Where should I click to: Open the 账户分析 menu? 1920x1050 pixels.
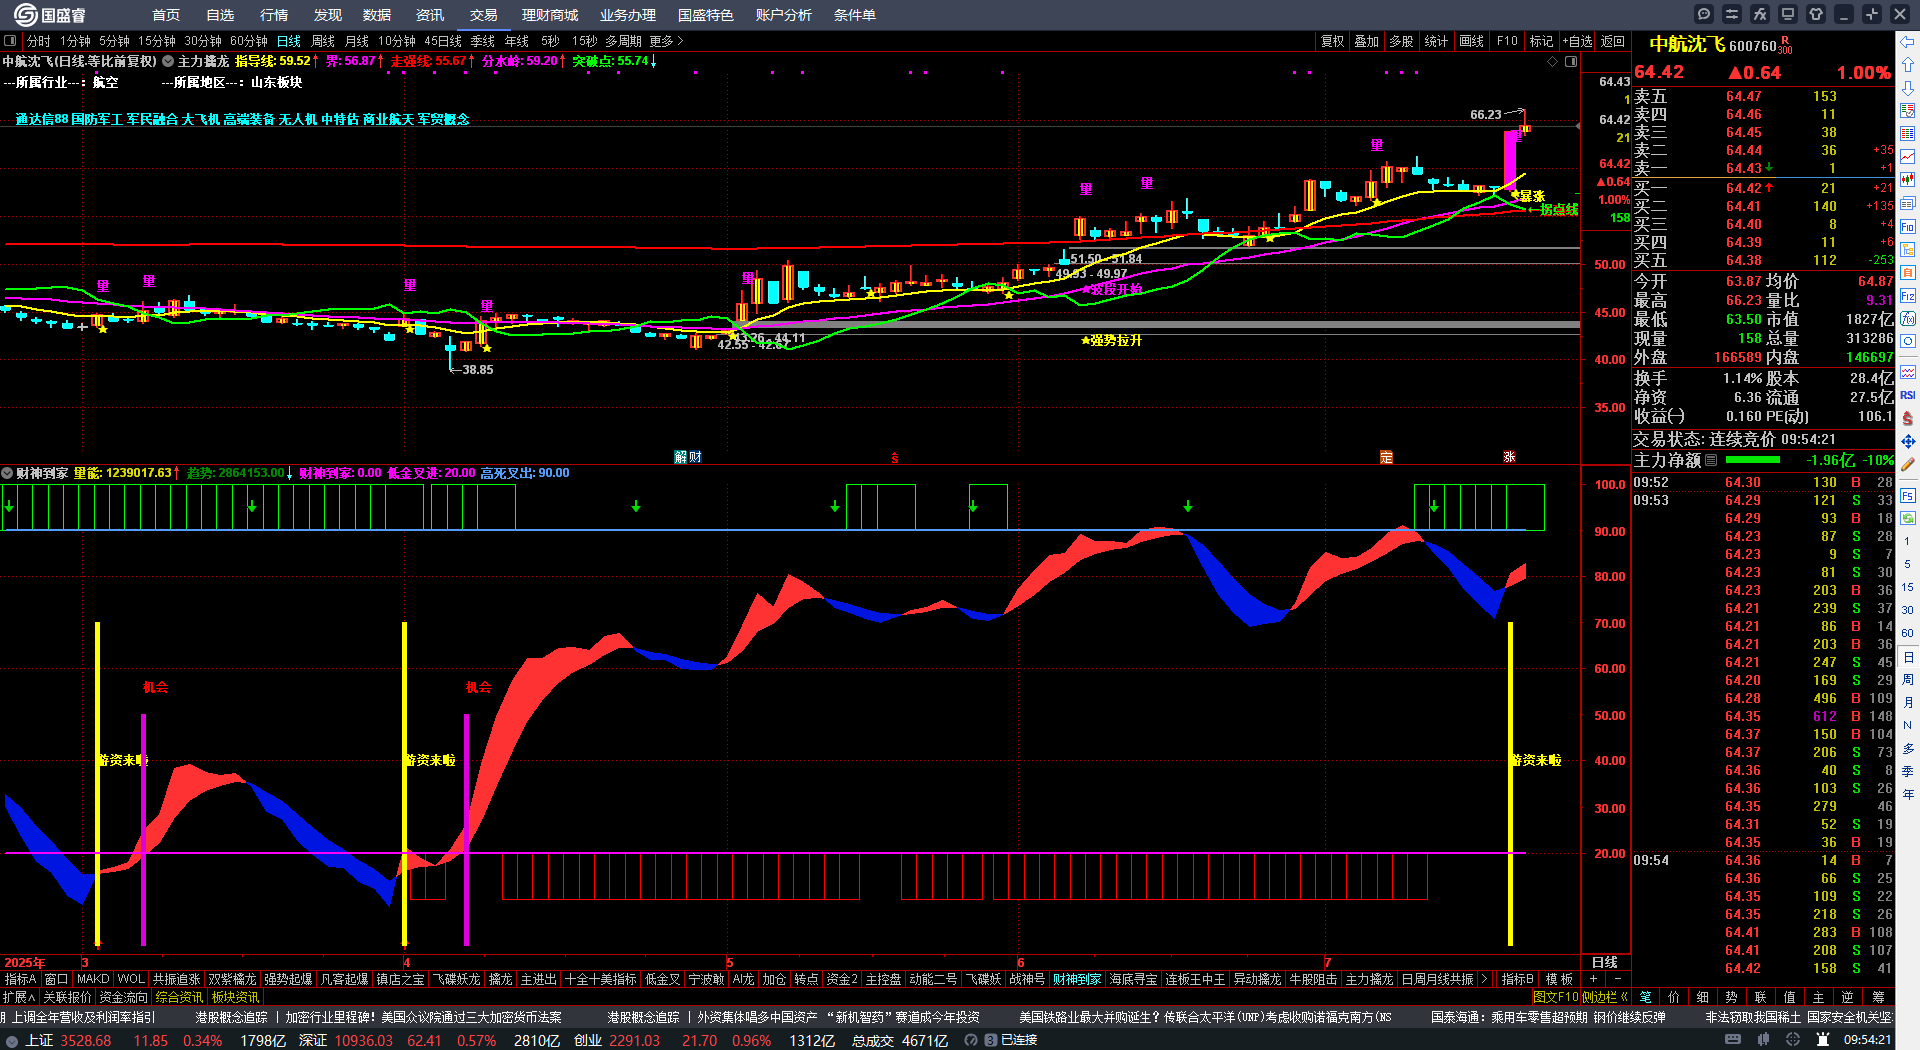[784, 15]
